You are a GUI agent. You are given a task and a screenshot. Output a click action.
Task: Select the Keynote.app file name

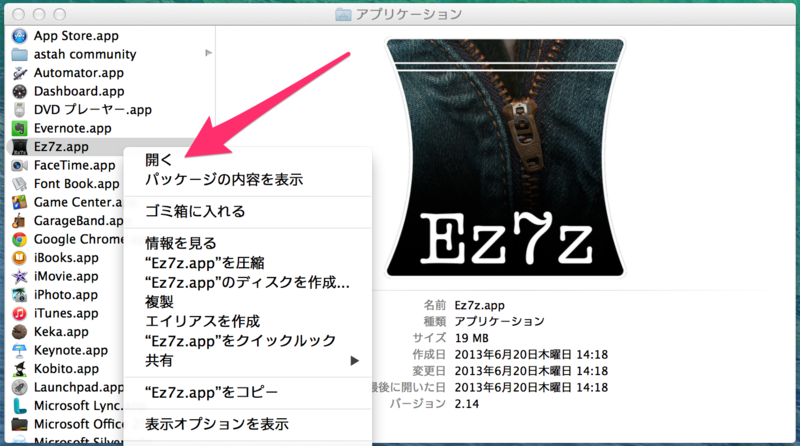[x=71, y=351]
